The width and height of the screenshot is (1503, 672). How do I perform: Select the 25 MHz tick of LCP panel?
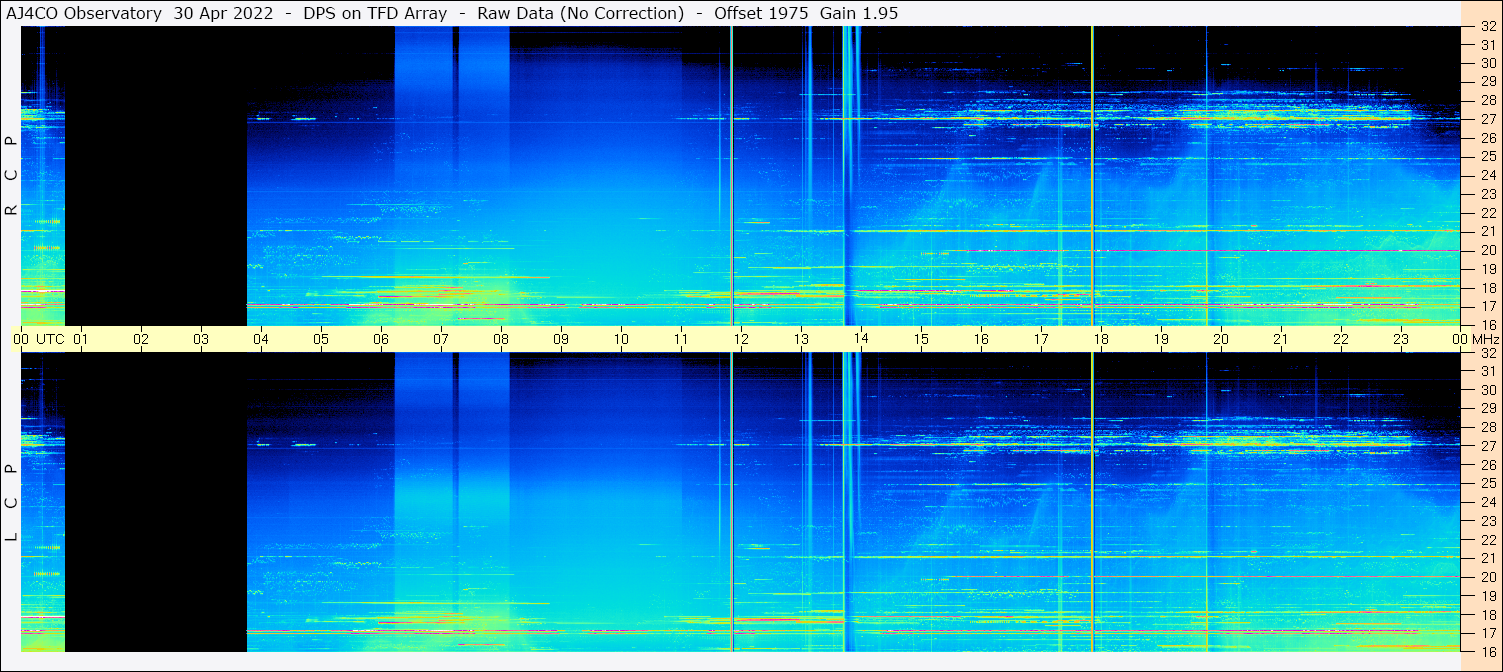[1488, 484]
